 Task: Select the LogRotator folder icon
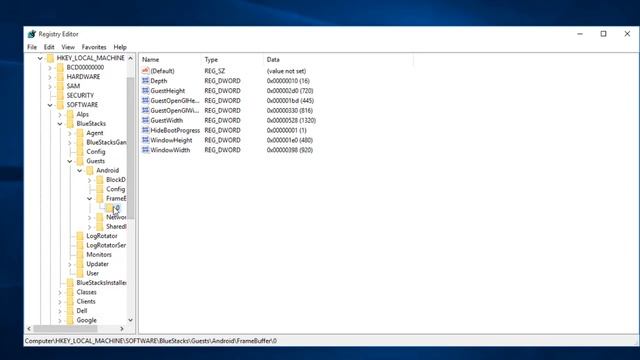click(x=80, y=236)
